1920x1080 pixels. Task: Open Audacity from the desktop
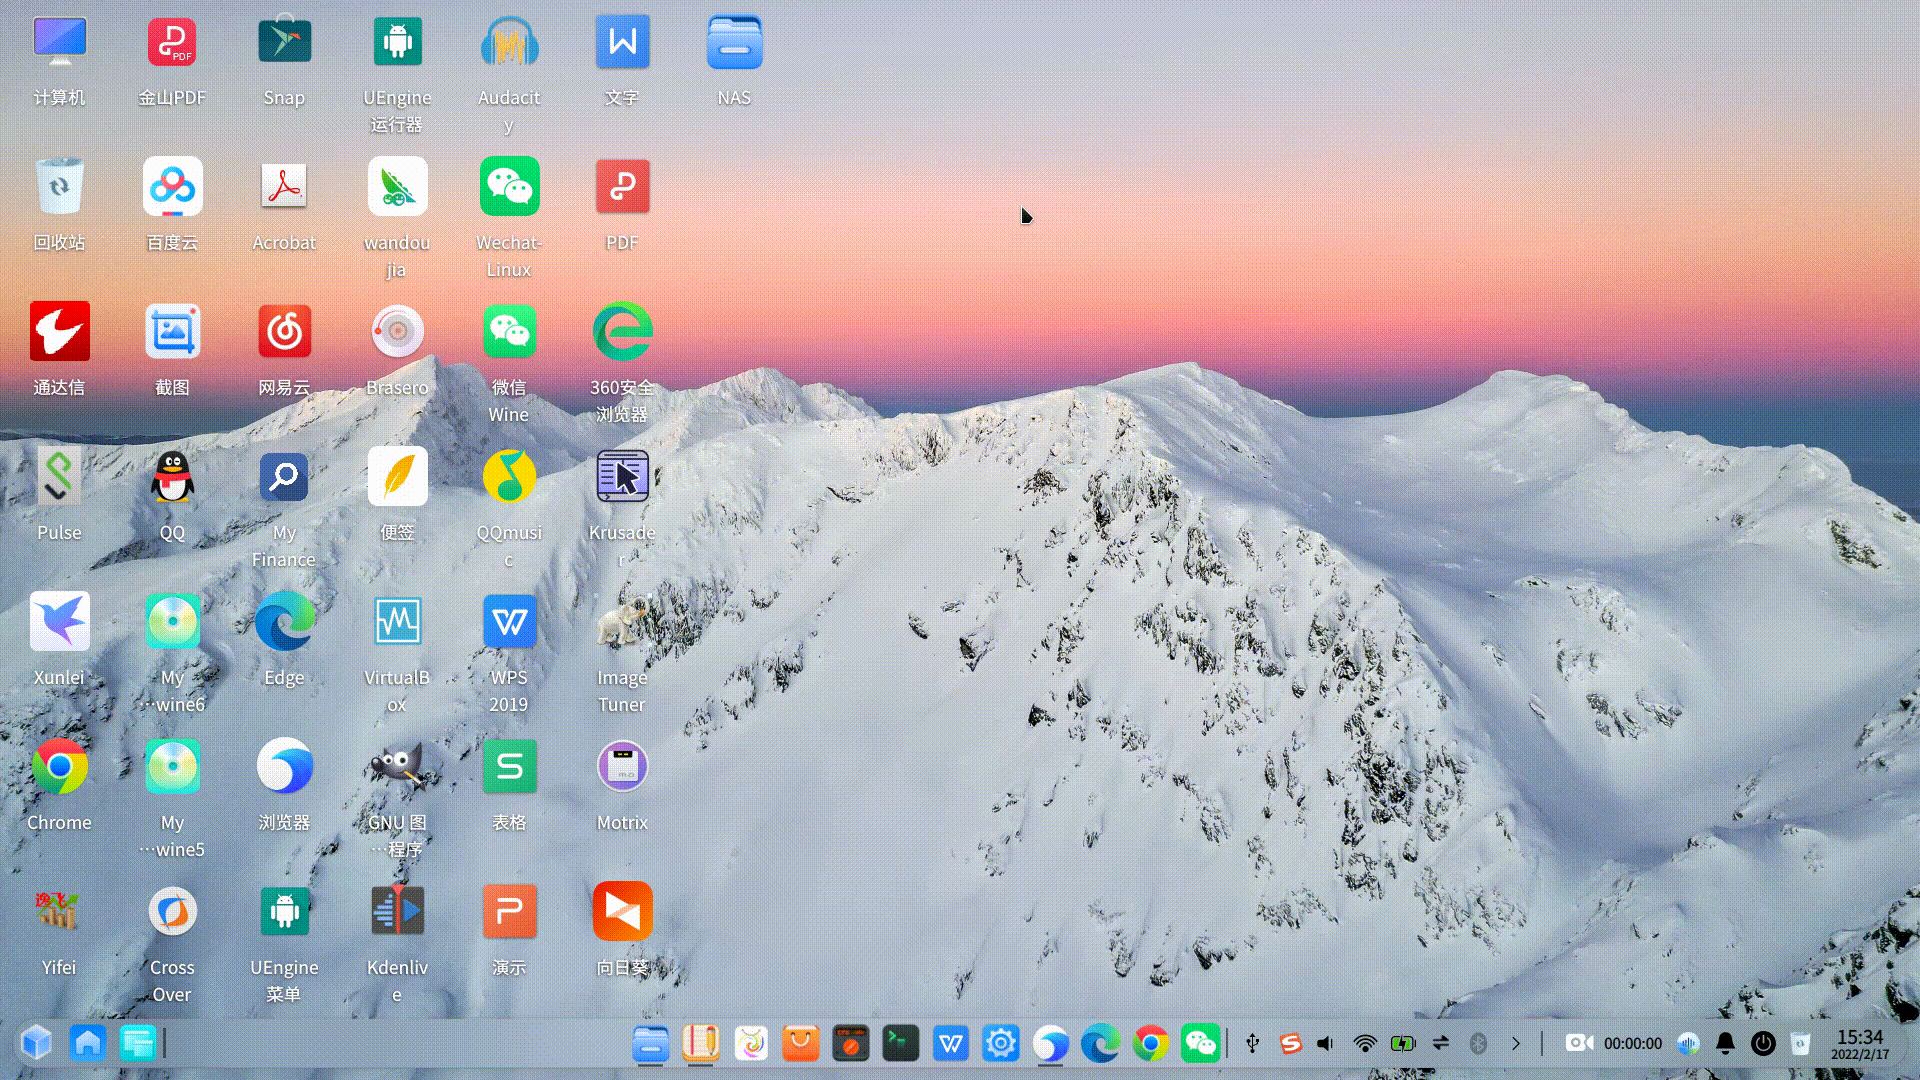click(x=509, y=42)
